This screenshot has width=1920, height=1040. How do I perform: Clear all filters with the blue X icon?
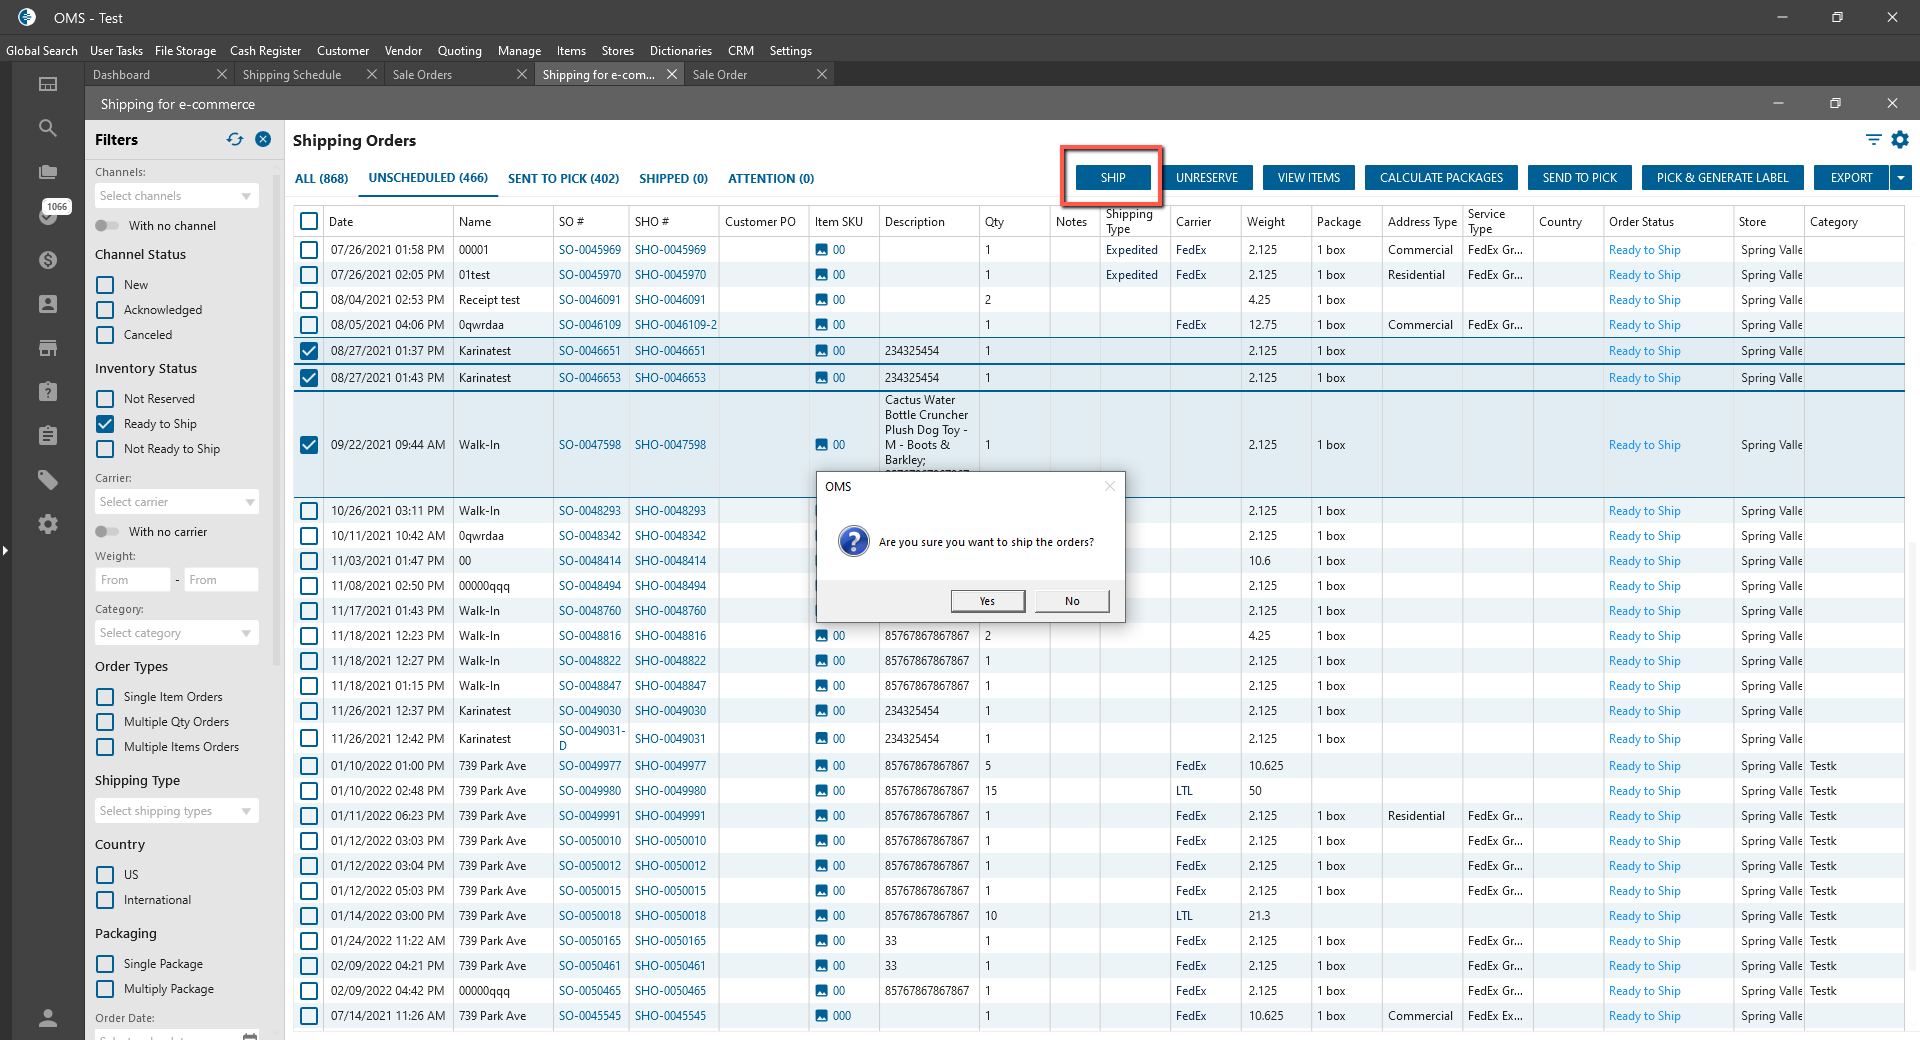263,140
